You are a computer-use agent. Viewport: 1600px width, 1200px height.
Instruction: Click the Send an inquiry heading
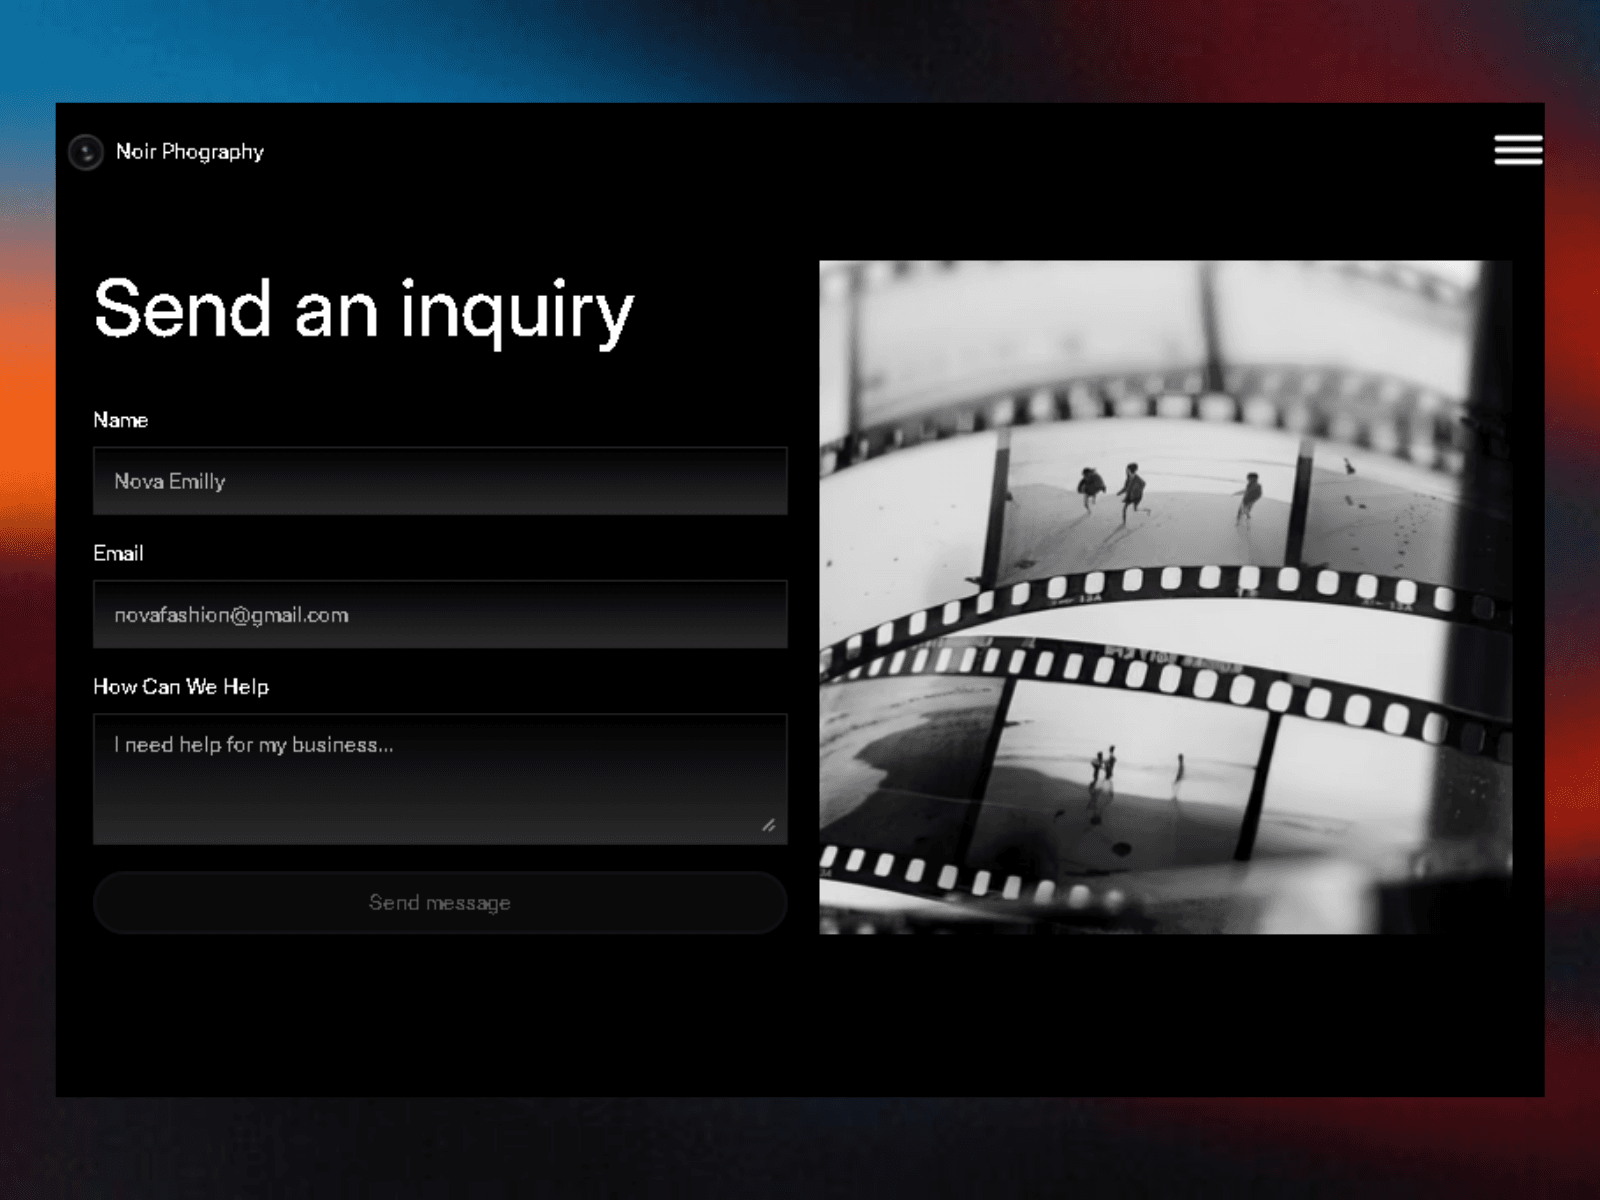(x=364, y=310)
